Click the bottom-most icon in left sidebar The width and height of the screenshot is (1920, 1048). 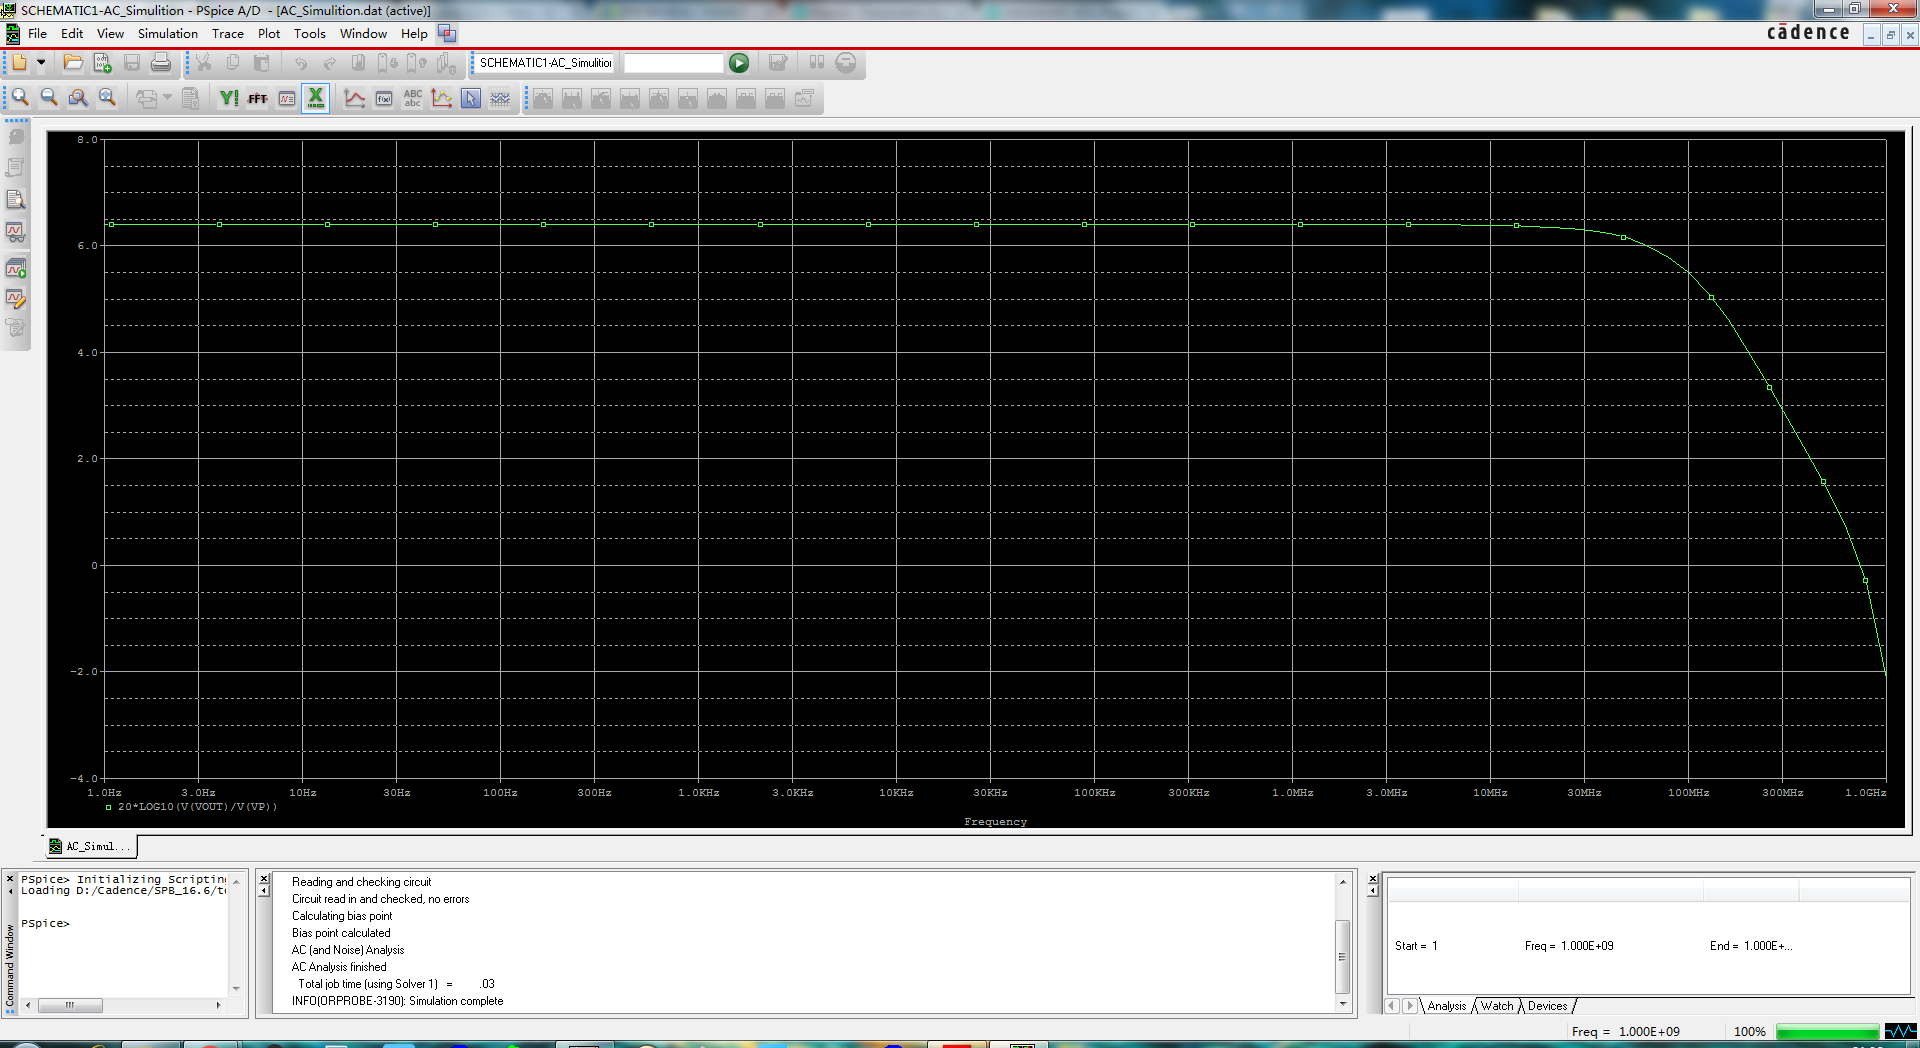pos(16,328)
